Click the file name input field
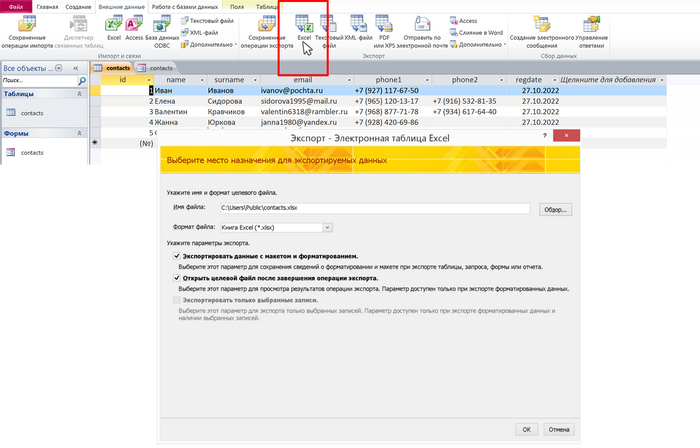This screenshot has height=448, width=700. tap(375, 208)
